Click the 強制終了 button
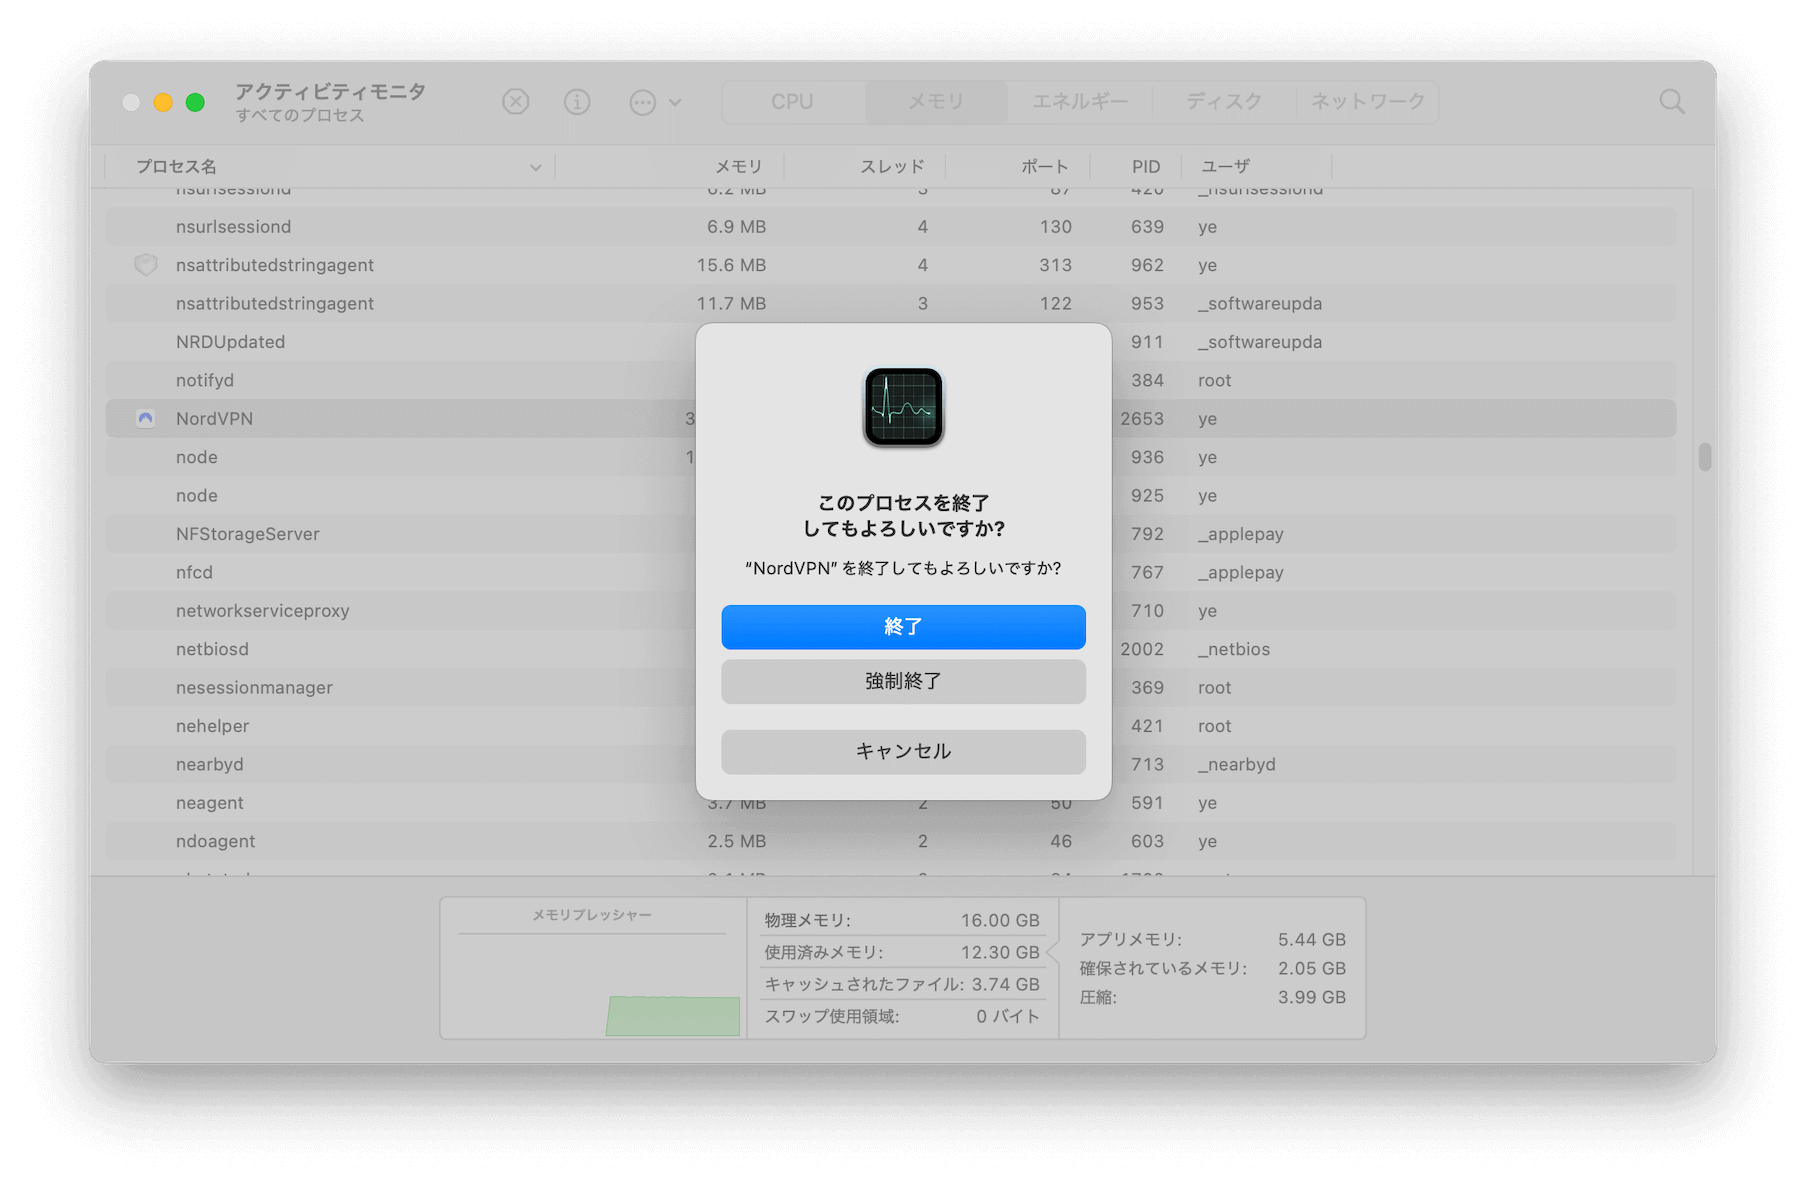1806x1181 pixels. coord(903,681)
